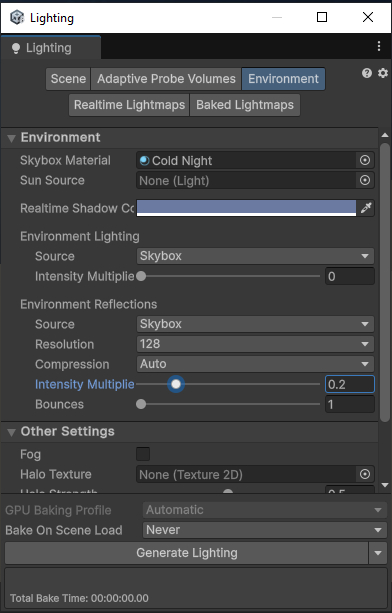The image size is (392, 613).
Task: Open the lighting settings gear menu
Action: 383,73
